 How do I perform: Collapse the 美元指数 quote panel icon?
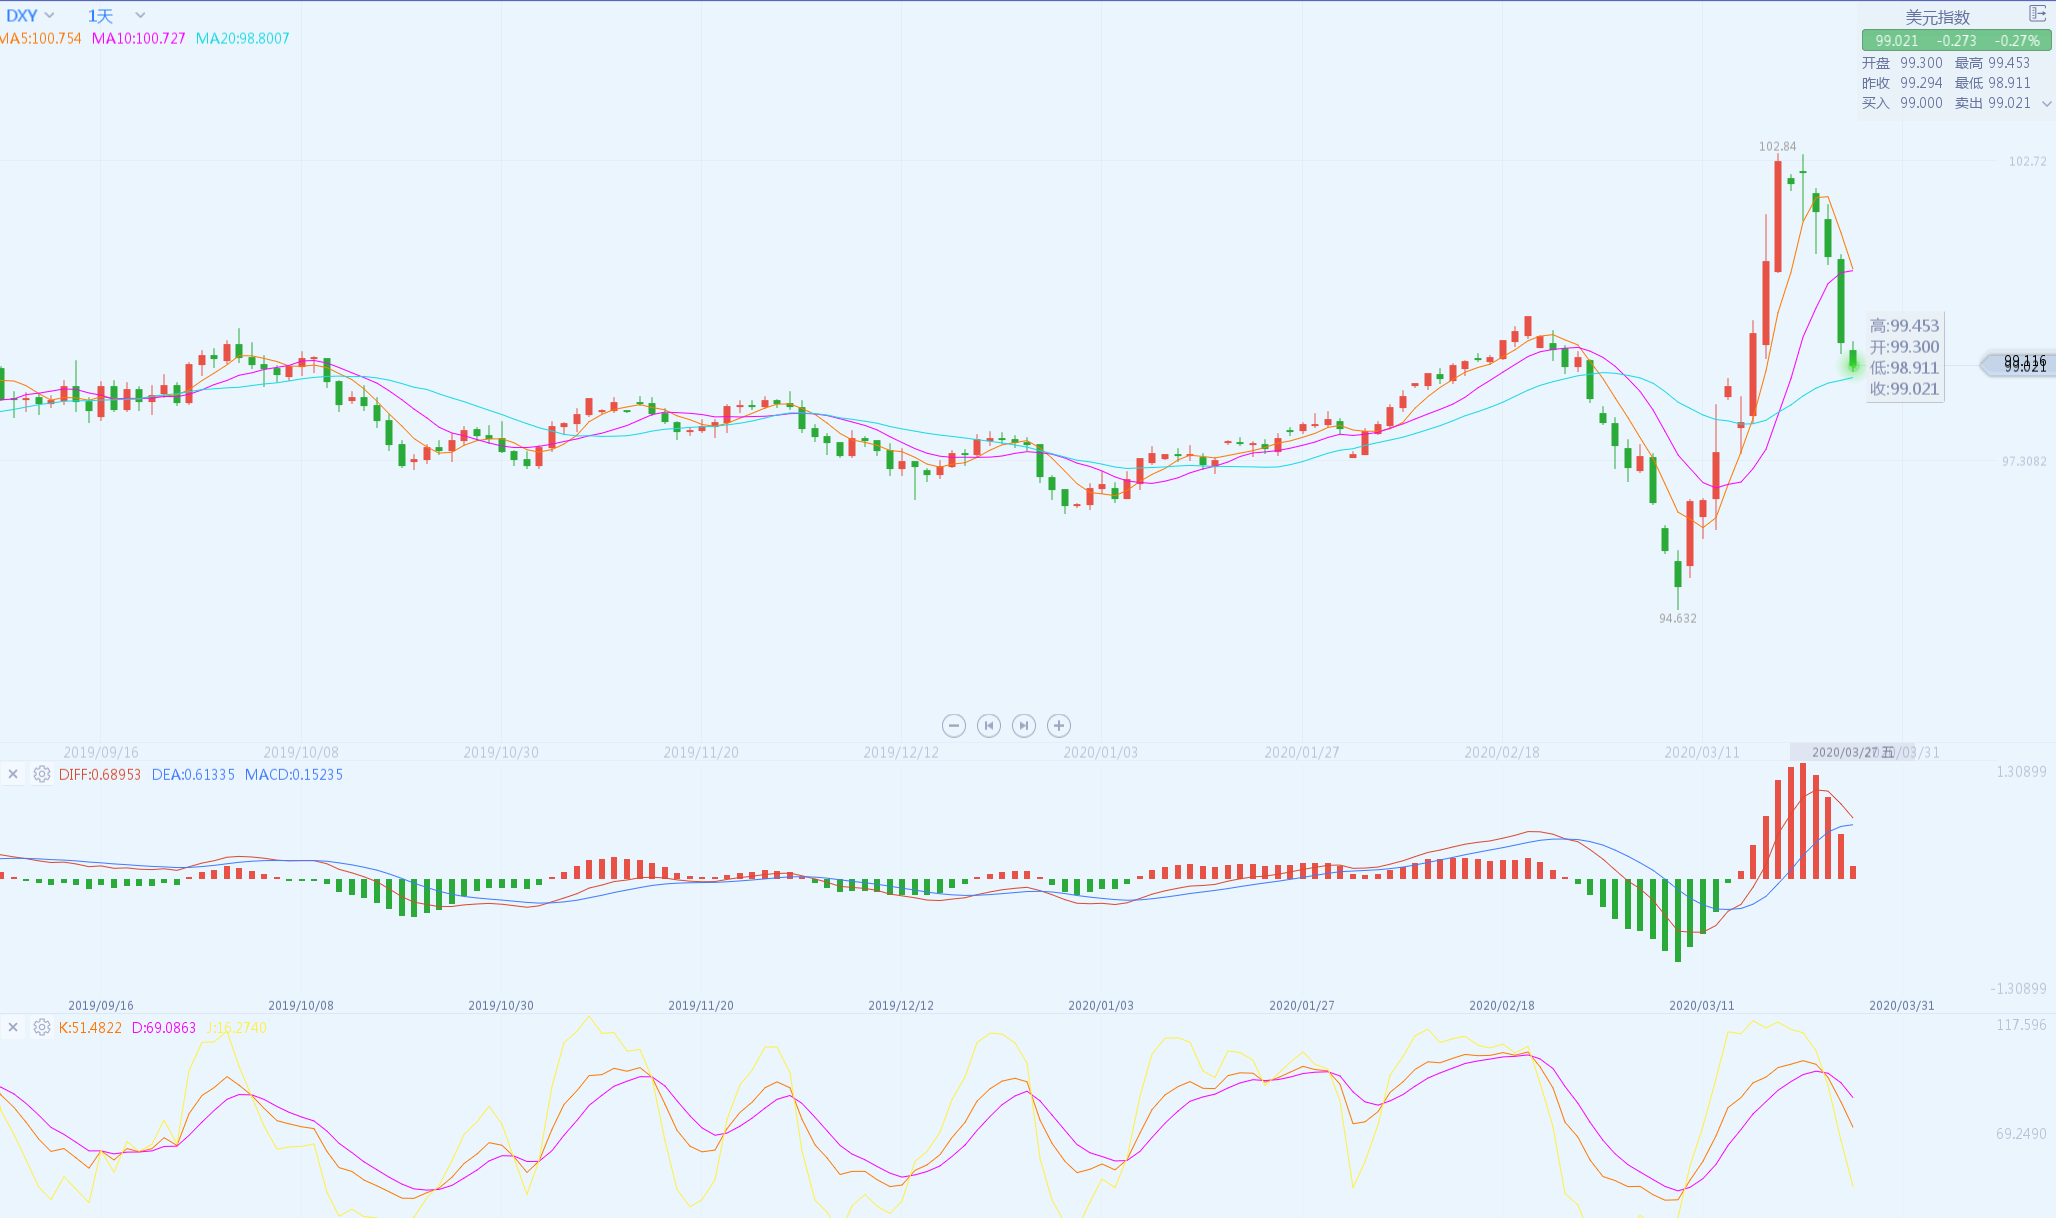[x=2037, y=14]
